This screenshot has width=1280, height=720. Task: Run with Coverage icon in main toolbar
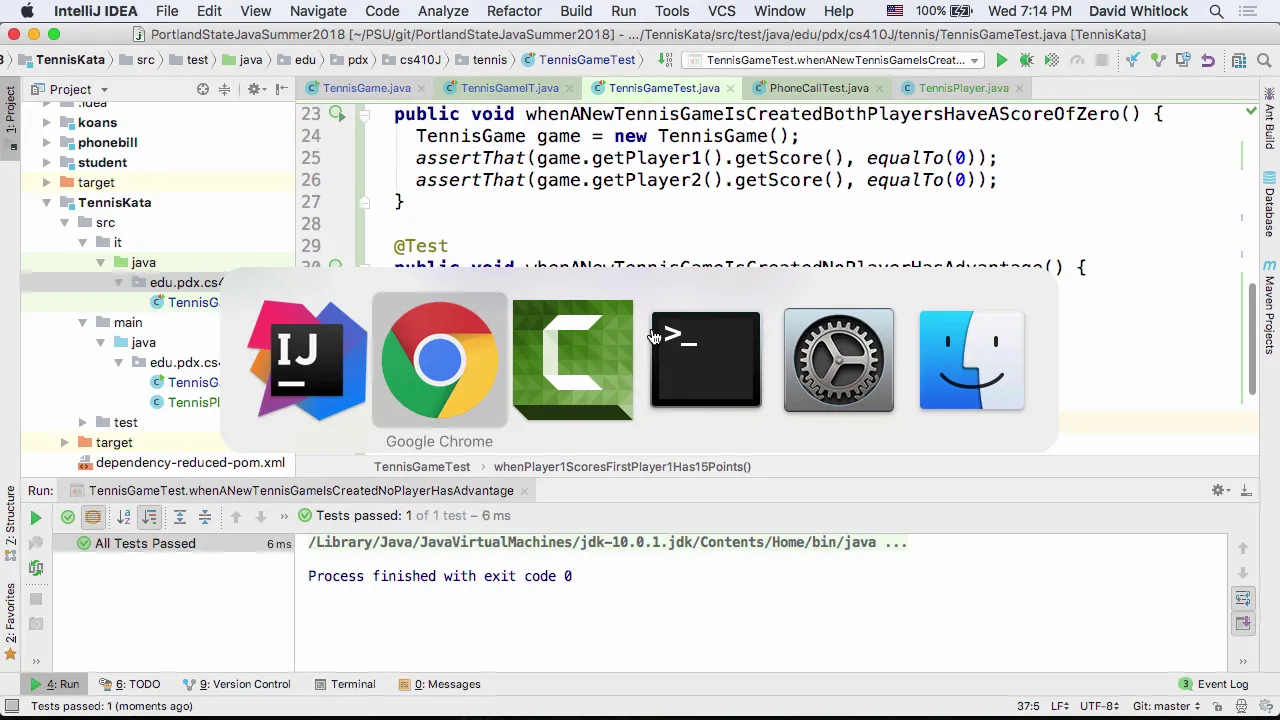pos(1052,60)
